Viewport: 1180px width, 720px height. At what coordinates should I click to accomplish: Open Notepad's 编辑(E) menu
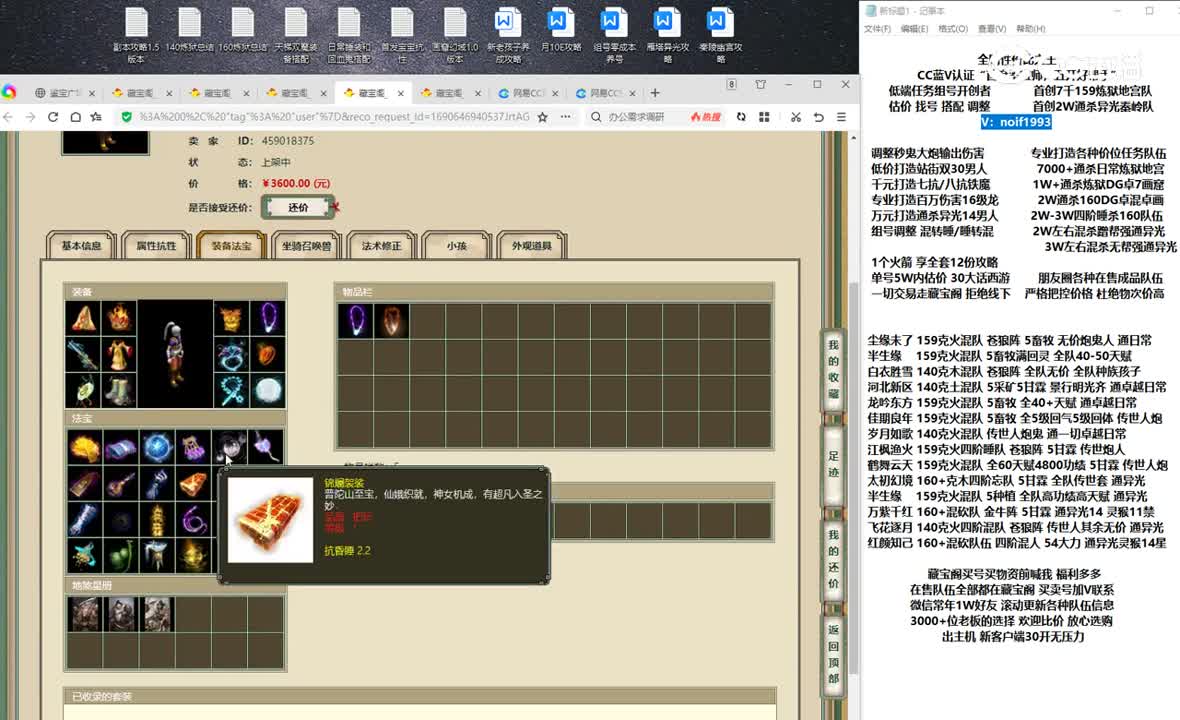914,29
